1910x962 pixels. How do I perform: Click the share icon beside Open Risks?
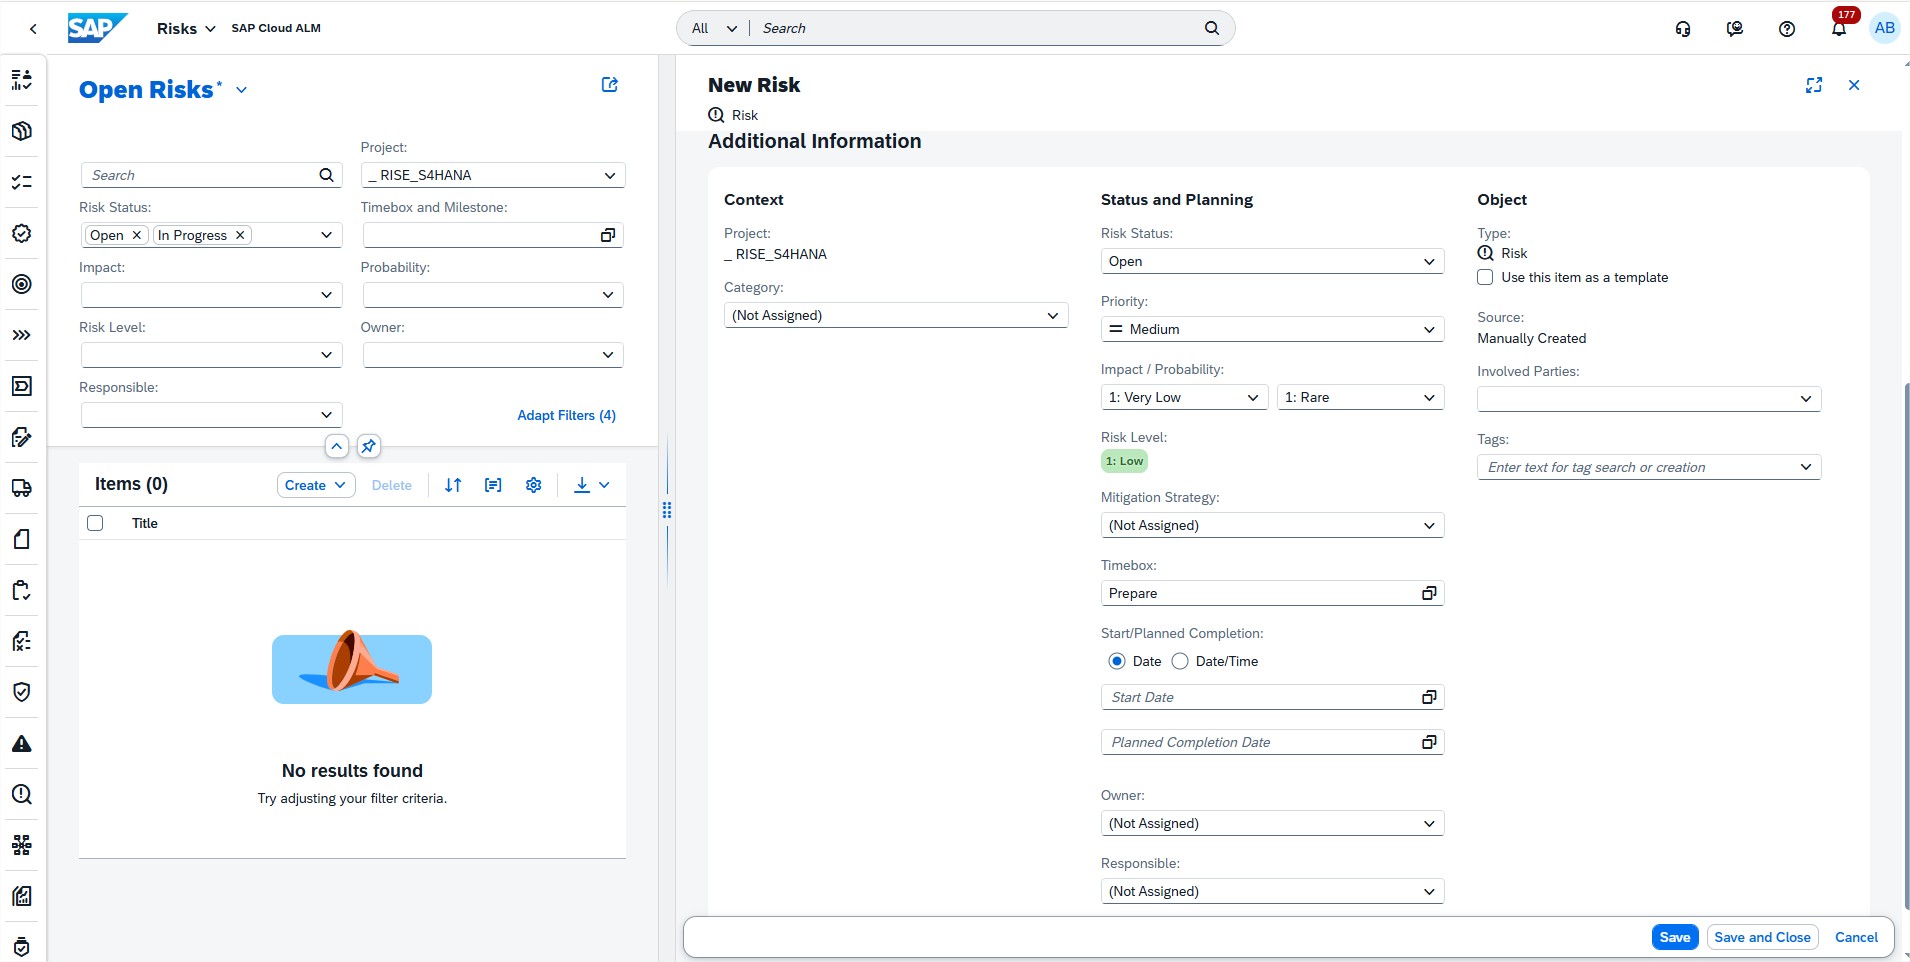click(609, 85)
